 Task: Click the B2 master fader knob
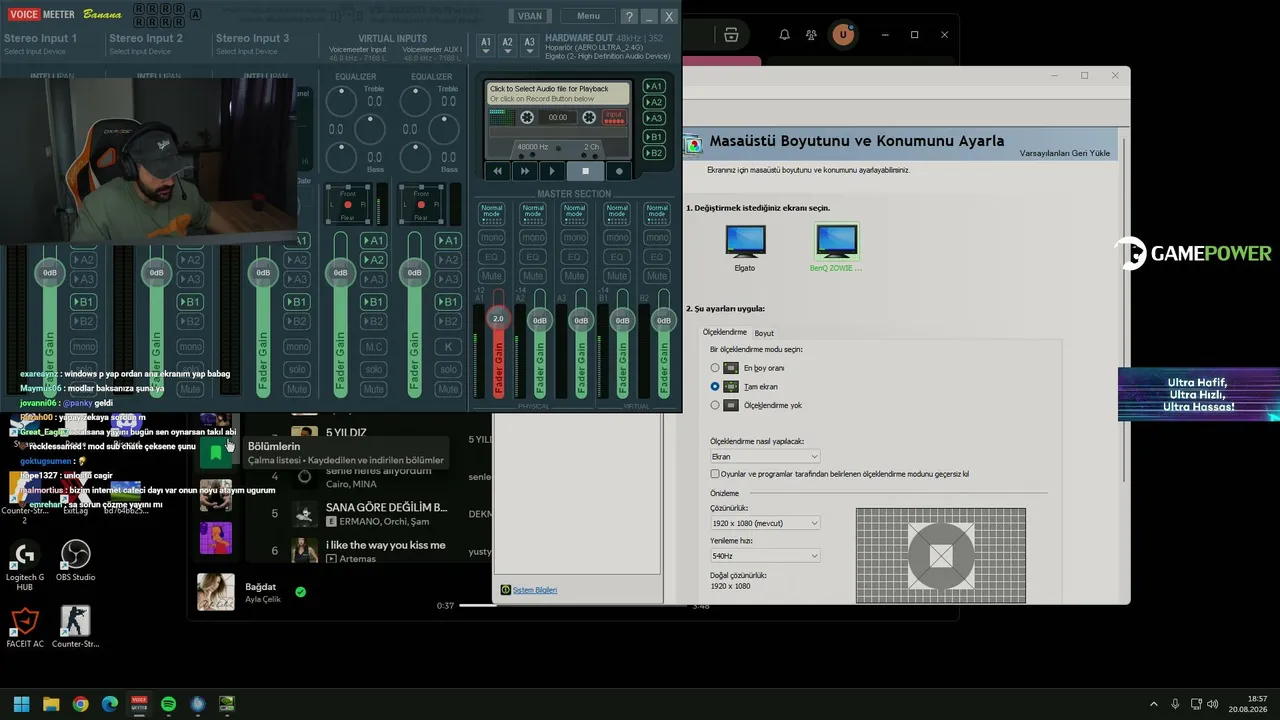(x=663, y=320)
